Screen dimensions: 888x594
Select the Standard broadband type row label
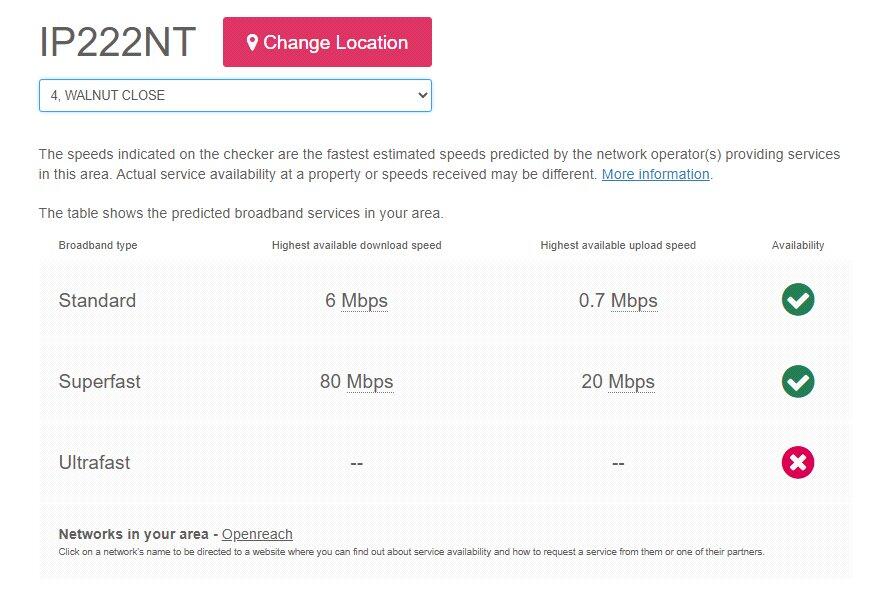click(x=97, y=301)
